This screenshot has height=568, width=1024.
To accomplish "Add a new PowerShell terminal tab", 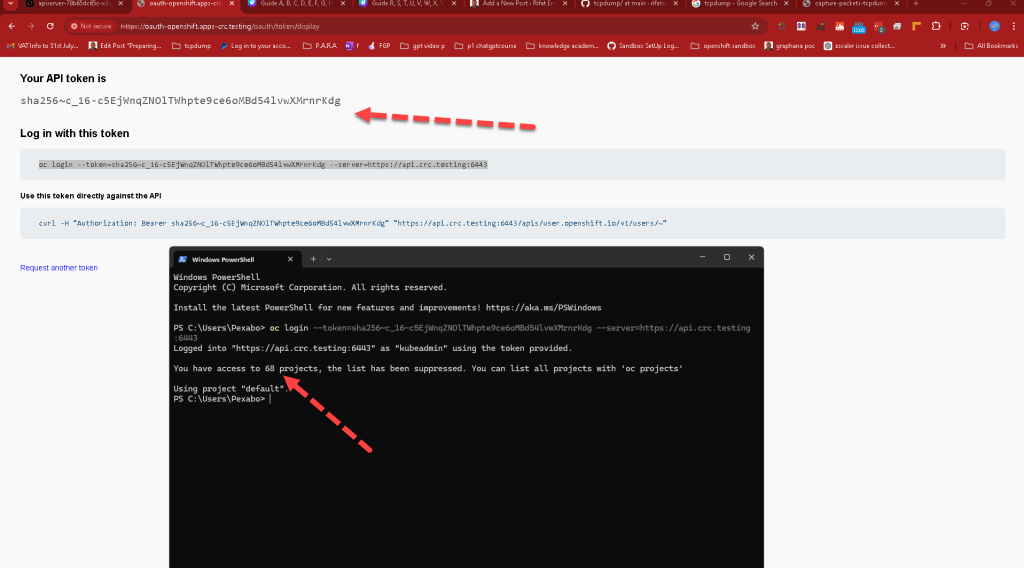I will (313, 259).
